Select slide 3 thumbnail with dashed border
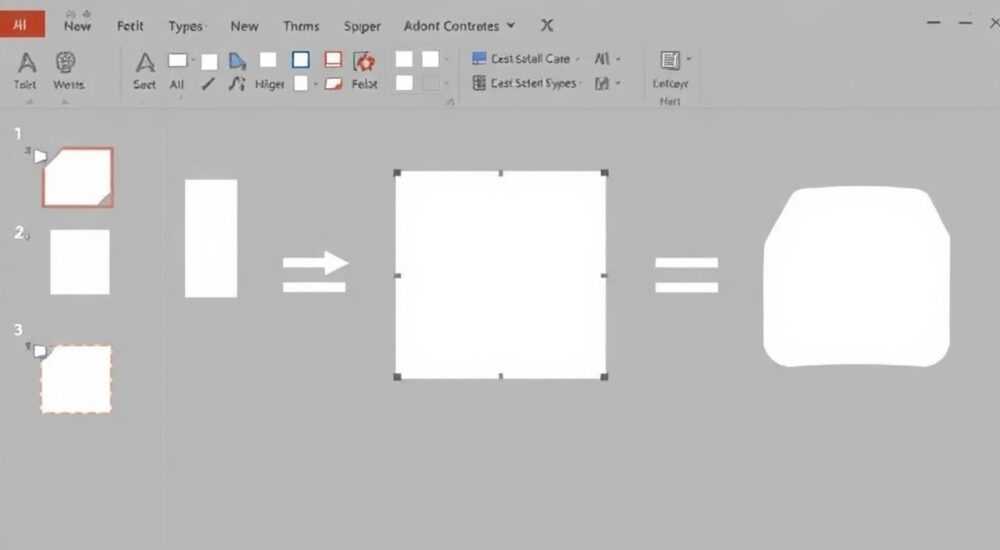The image size is (1000, 550). (77, 379)
